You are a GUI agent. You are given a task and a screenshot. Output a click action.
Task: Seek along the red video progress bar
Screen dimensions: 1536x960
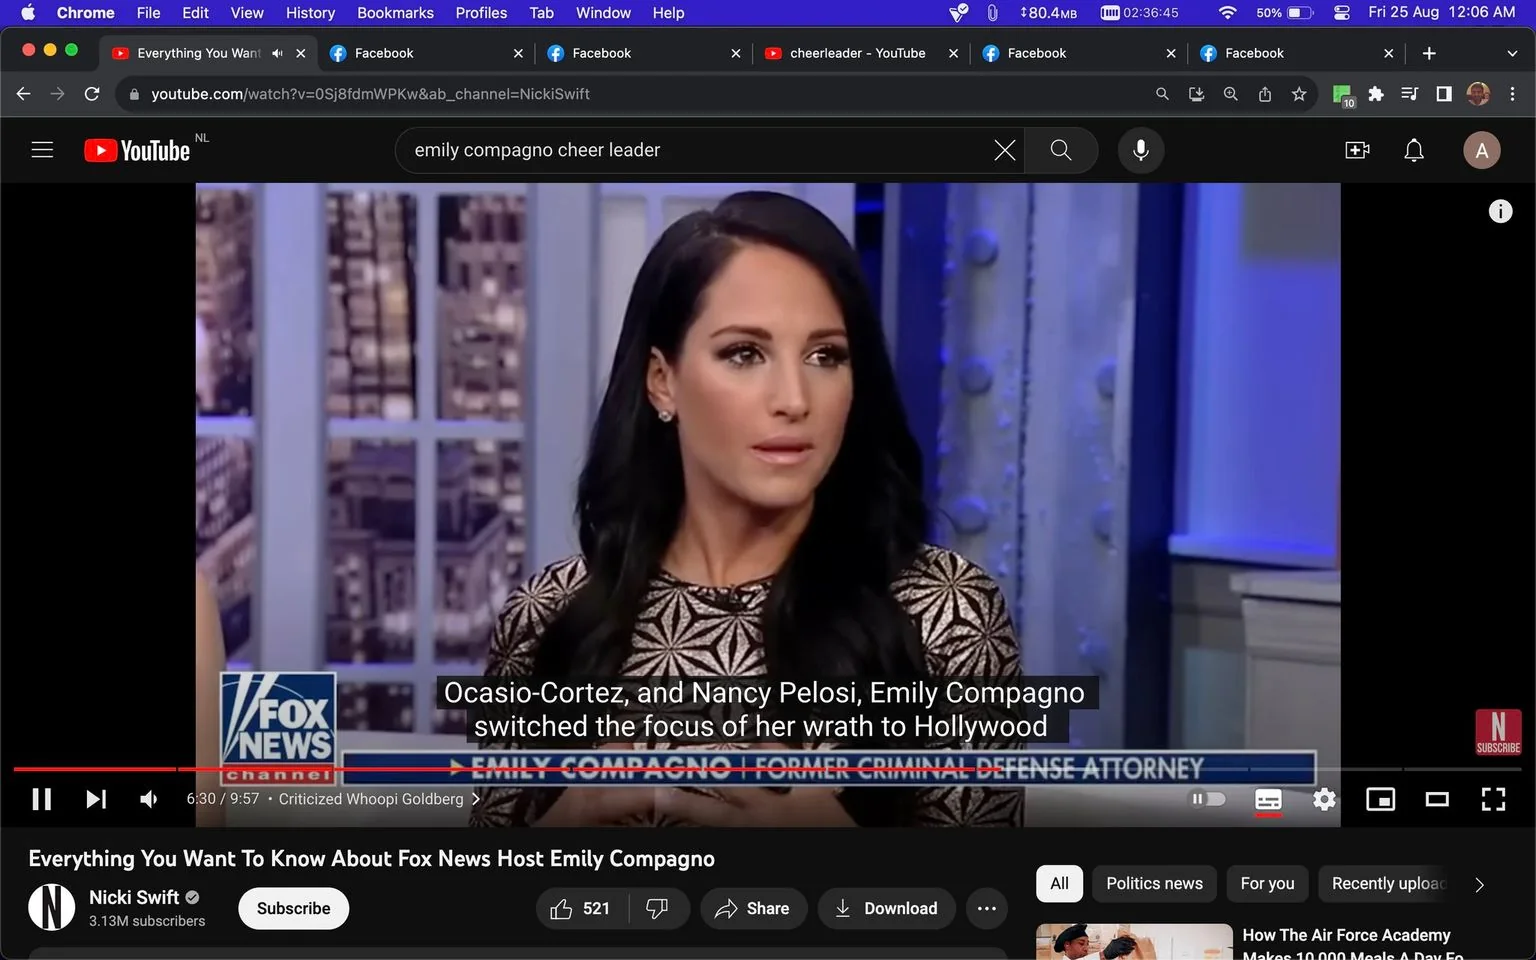pyautogui.click(x=767, y=769)
